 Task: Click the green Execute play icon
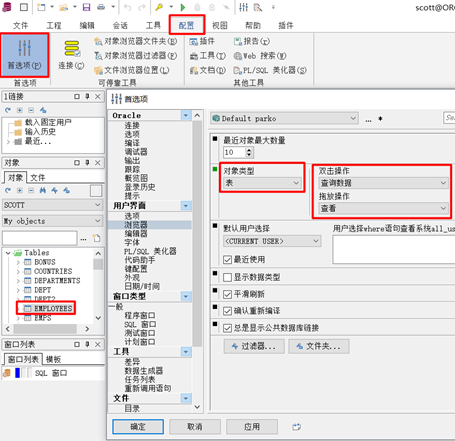(x=183, y=7)
